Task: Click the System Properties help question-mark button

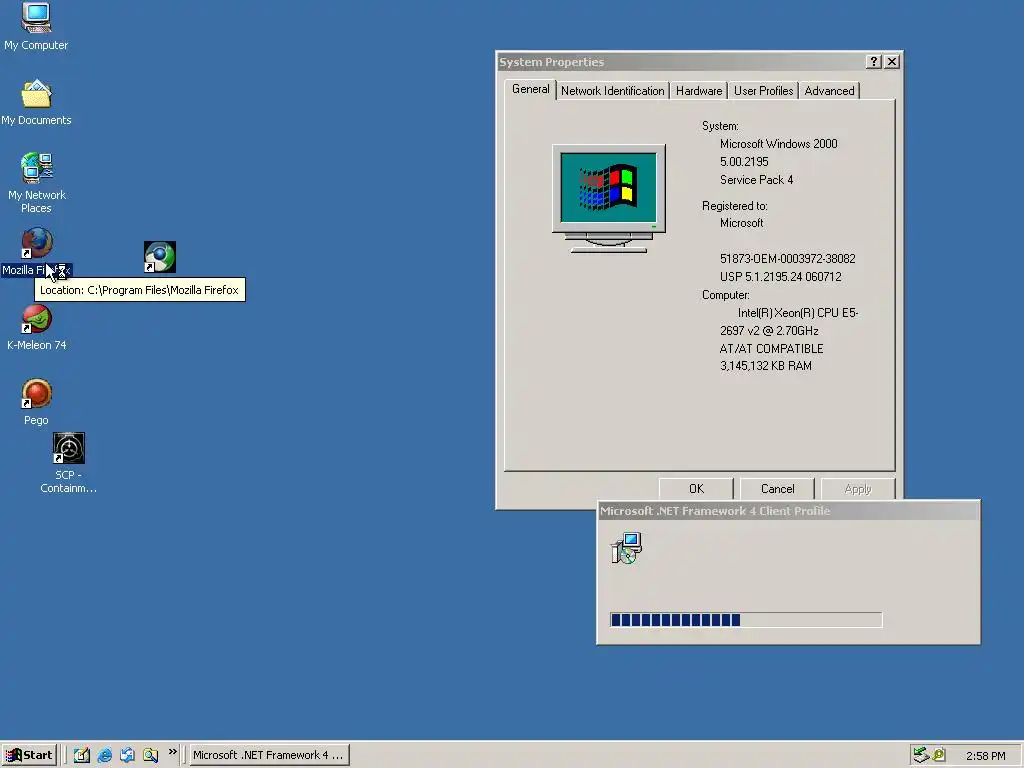Action: point(874,61)
